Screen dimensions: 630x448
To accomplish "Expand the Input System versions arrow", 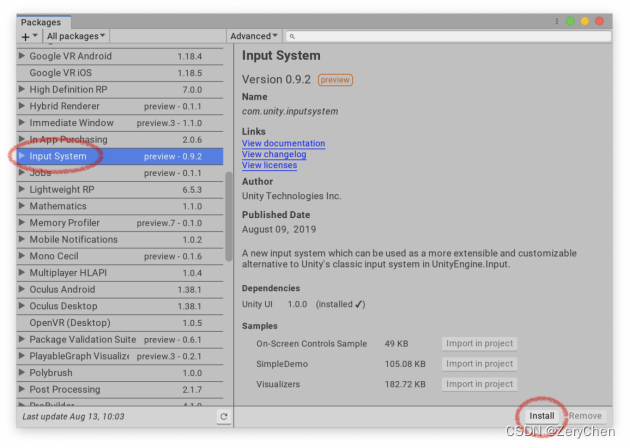I will coord(22,156).
